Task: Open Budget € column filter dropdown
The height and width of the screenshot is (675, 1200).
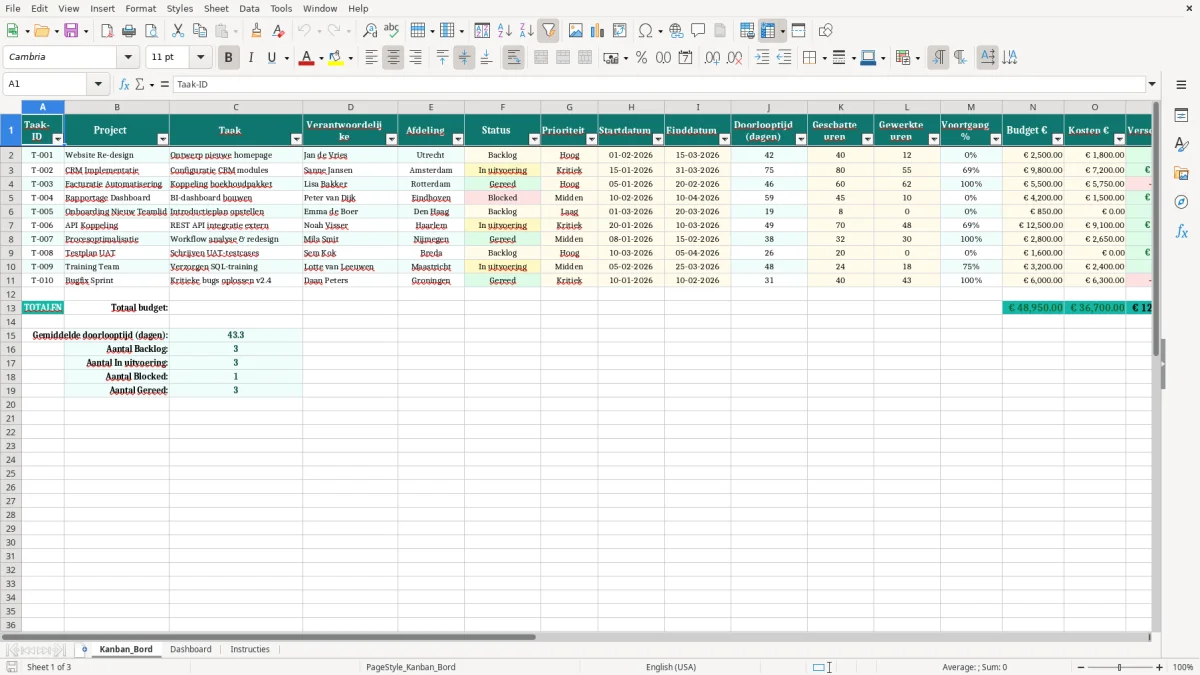Action: click(x=1057, y=140)
